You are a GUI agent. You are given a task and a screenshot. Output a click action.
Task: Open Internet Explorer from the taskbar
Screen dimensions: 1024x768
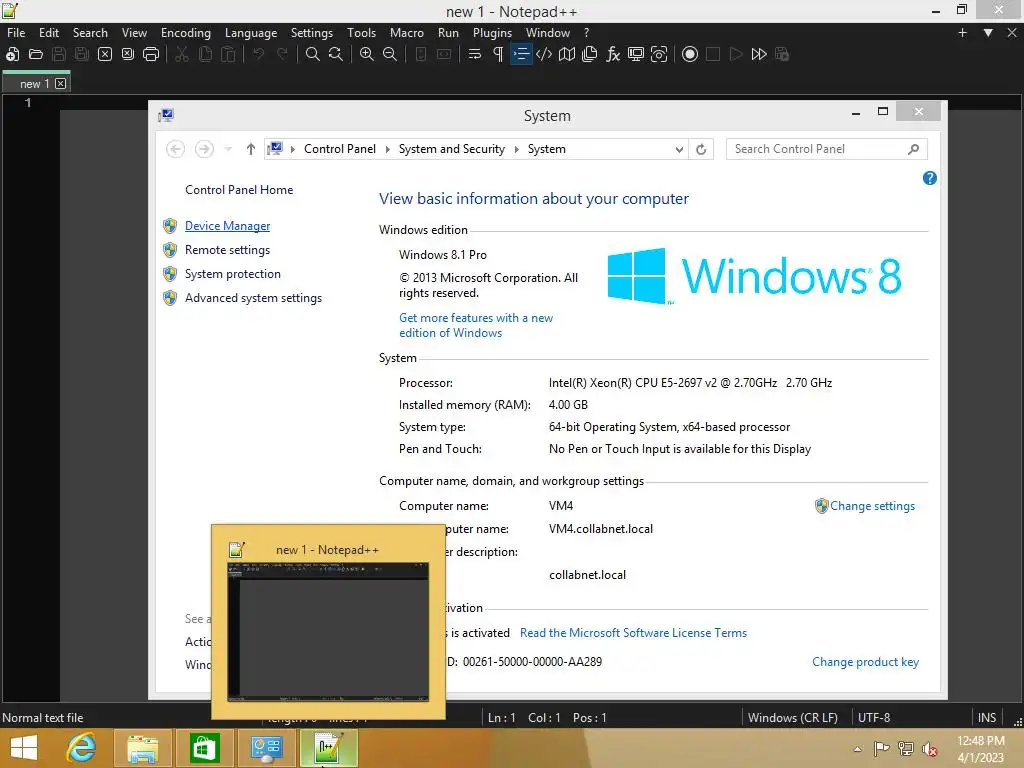(x=82, y=748)
